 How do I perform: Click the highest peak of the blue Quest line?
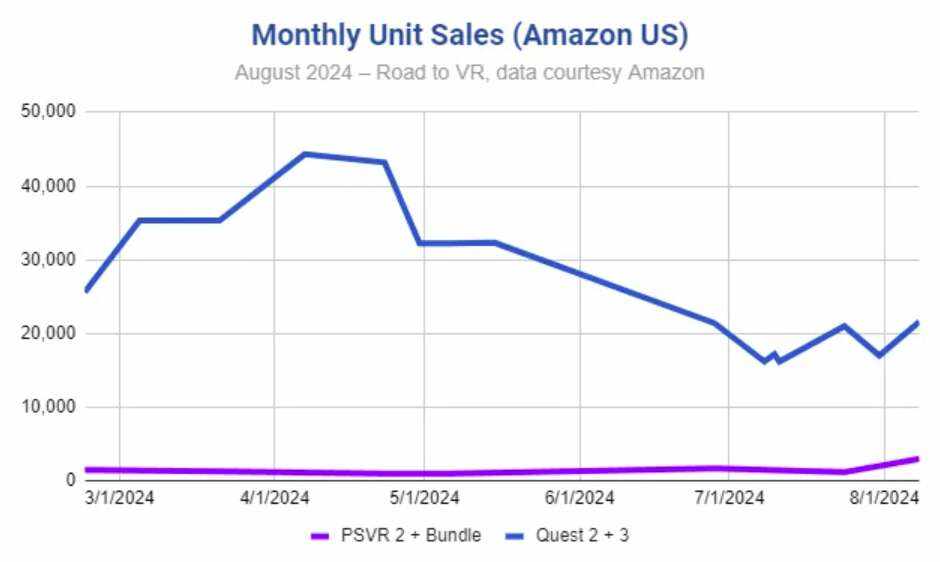305,154
